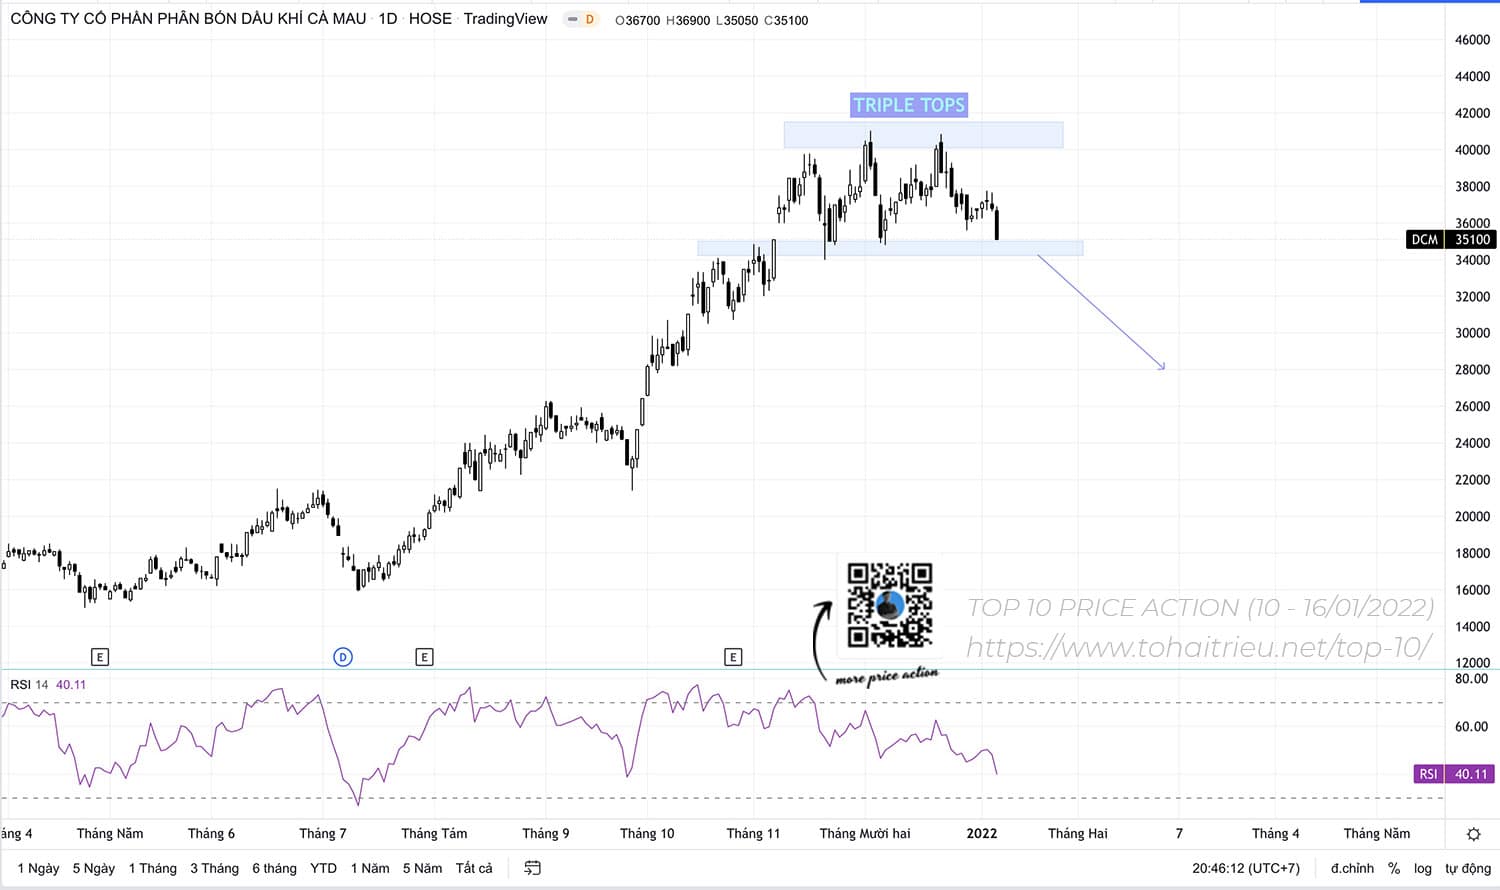Viewport: 1500px width, 890px height.
Task: Open chart settings gear icon
Action: click(x=1473, y=834)
